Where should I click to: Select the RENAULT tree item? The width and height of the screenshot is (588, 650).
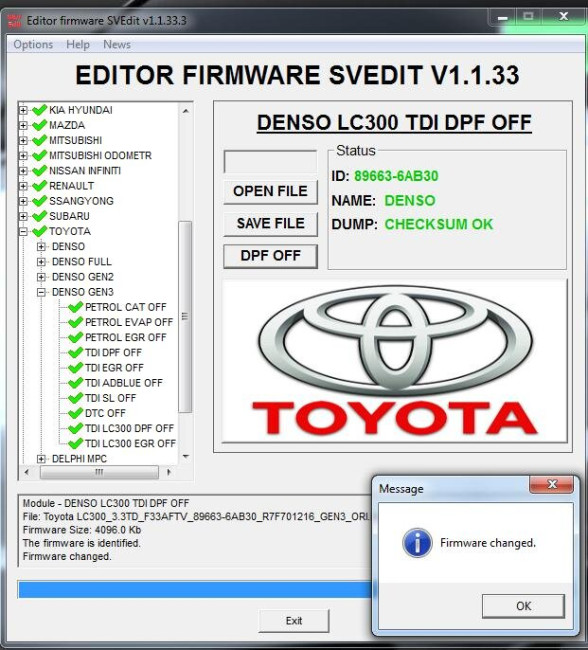[x=71, y=186]
